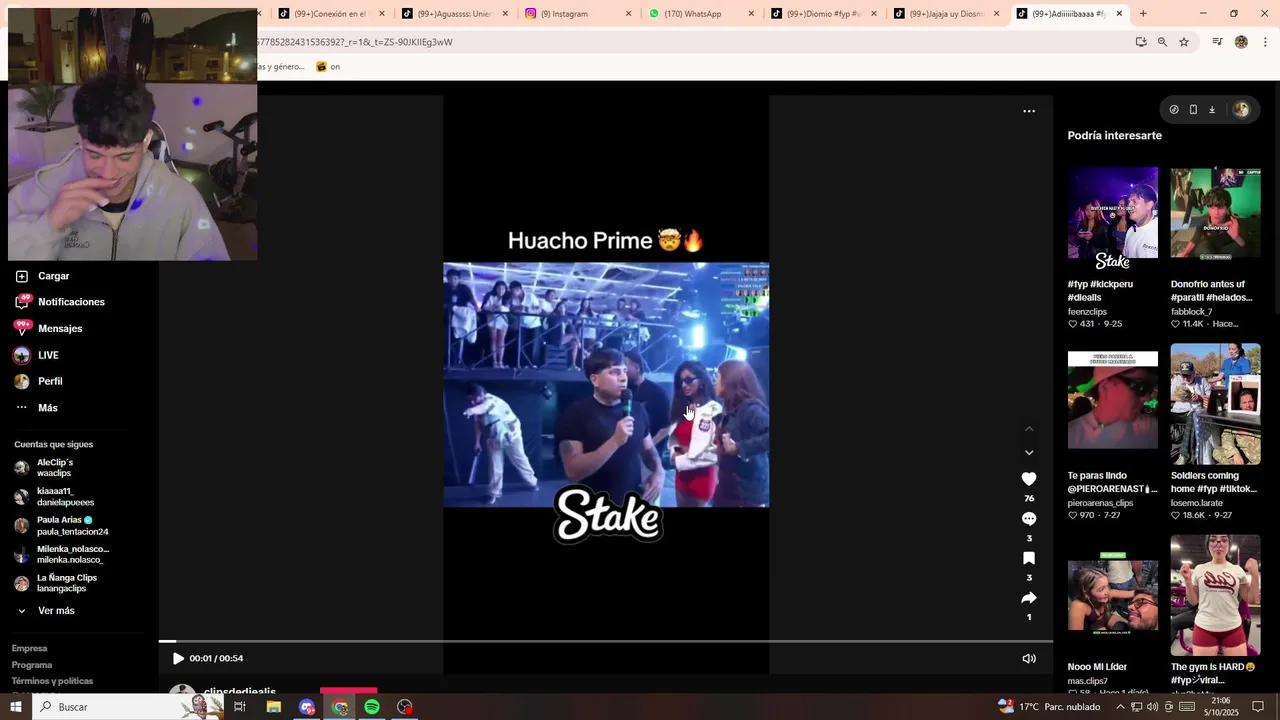Open the Cargar upload icon
The height and width of the screenshot is (720, 1280).
pyautogui.click(x=22, y=276)
